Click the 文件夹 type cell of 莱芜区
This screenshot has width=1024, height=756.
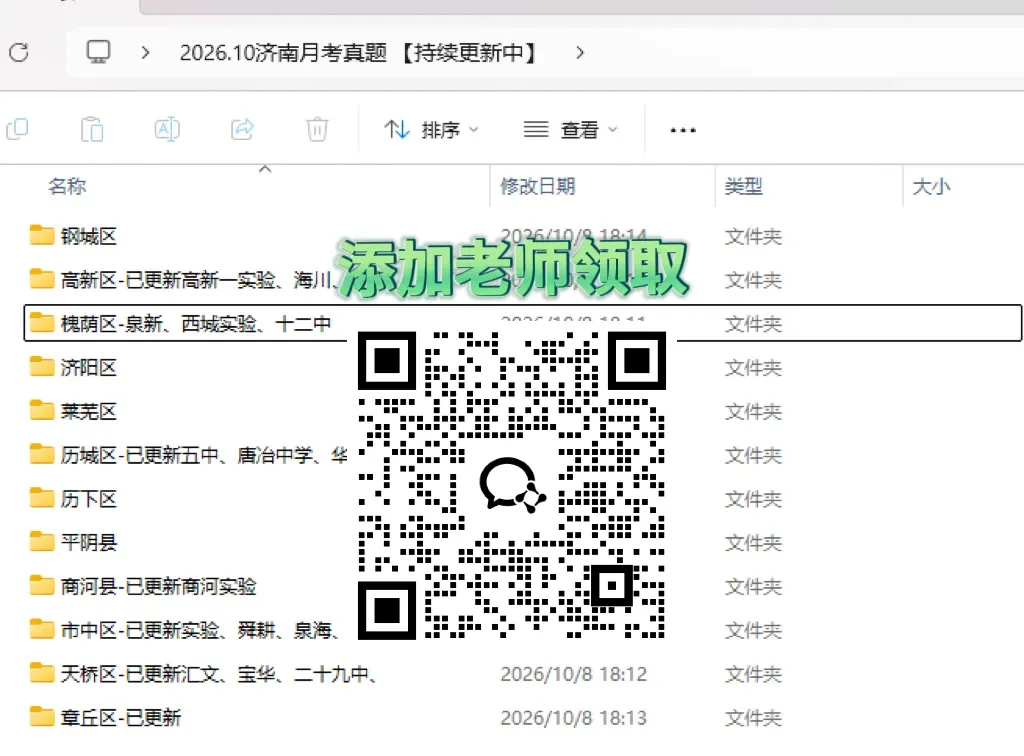(x=753, y=411)
